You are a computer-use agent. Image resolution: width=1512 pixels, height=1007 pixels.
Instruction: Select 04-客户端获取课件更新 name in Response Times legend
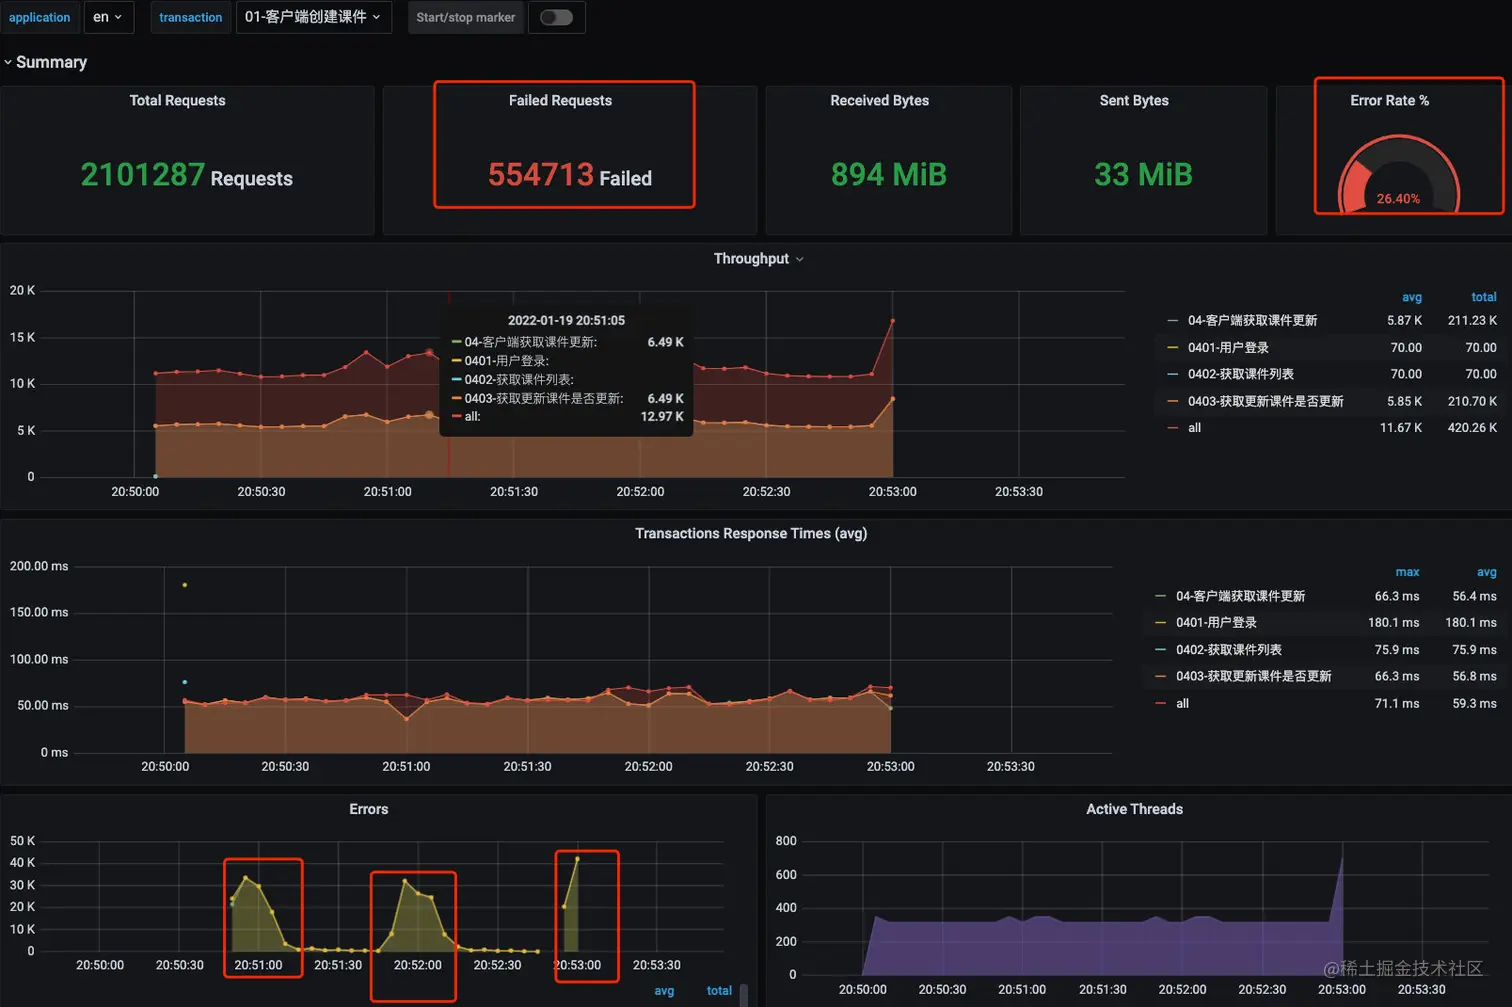[x=1240, y=596]
